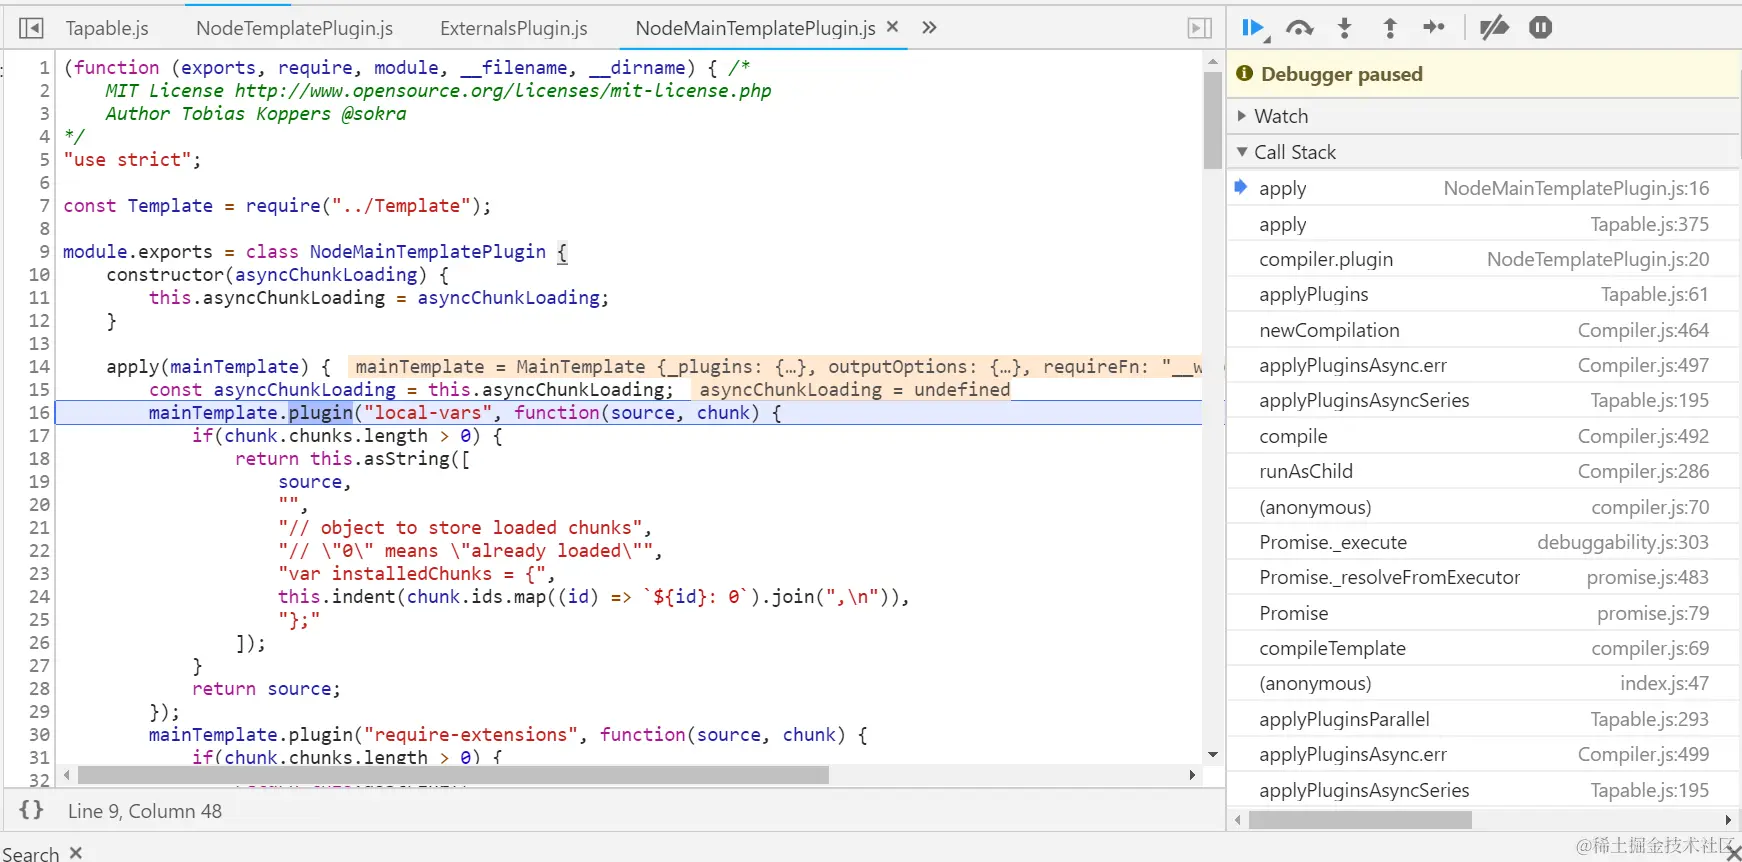Close the NodeMainTemplatePlugin.js tab
Image resolution: width=1742 pixels, height=862 pixels.
coord(893,27)
